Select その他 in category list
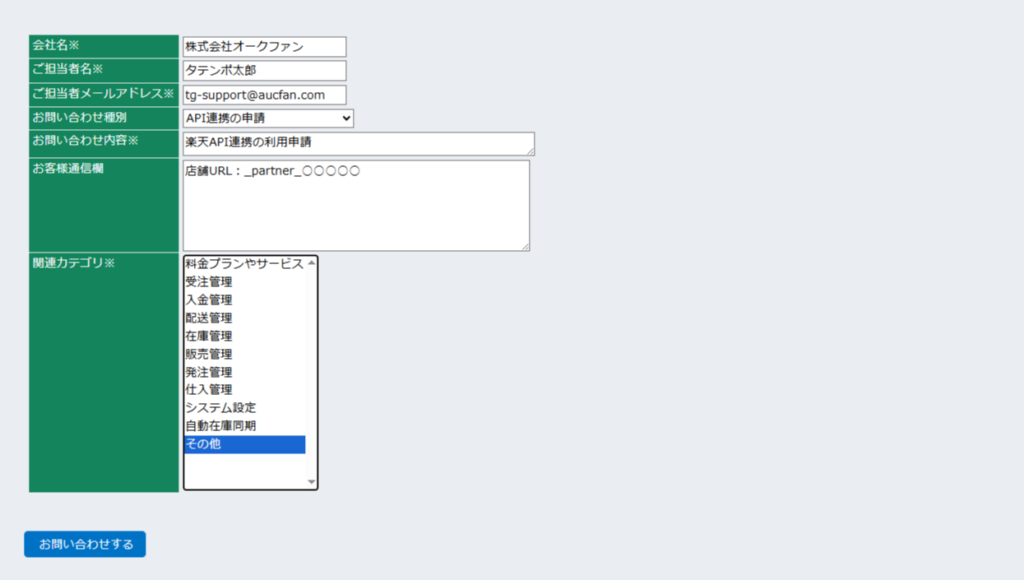This screenshot has width=1024, height=580. pos(244,444)
